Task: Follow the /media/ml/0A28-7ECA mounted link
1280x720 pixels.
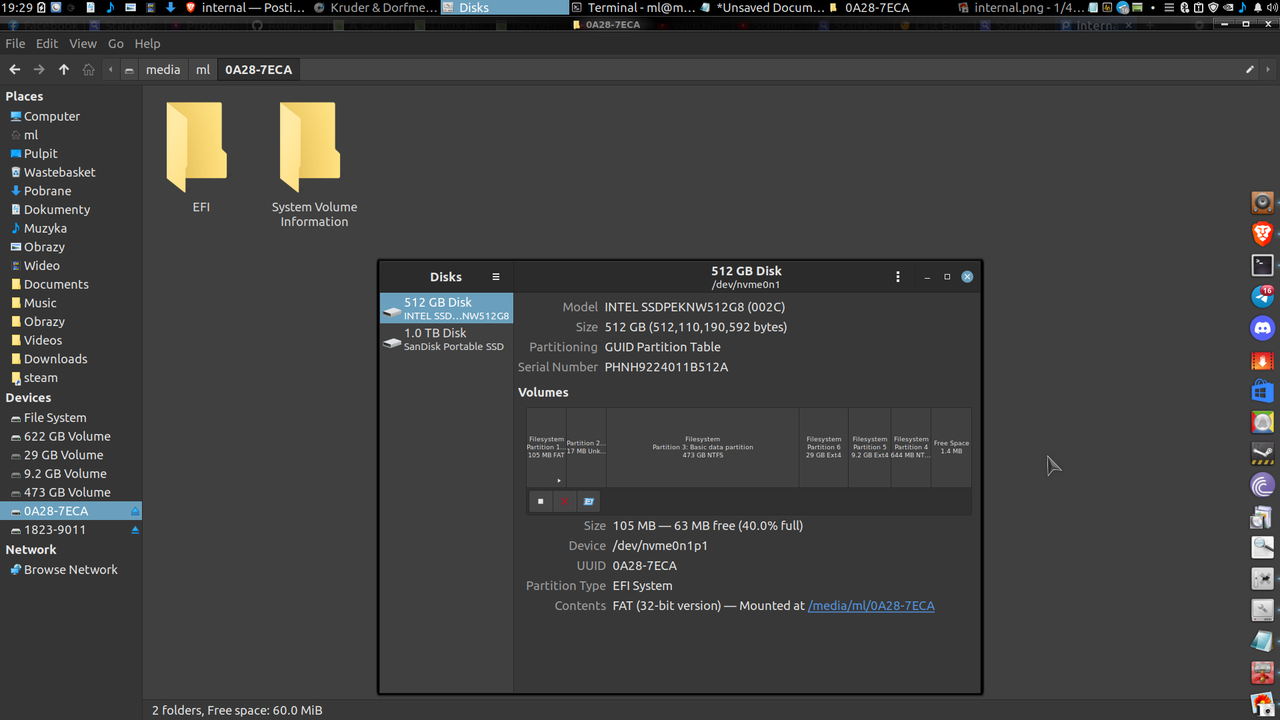Action: [x=870, y=605]
